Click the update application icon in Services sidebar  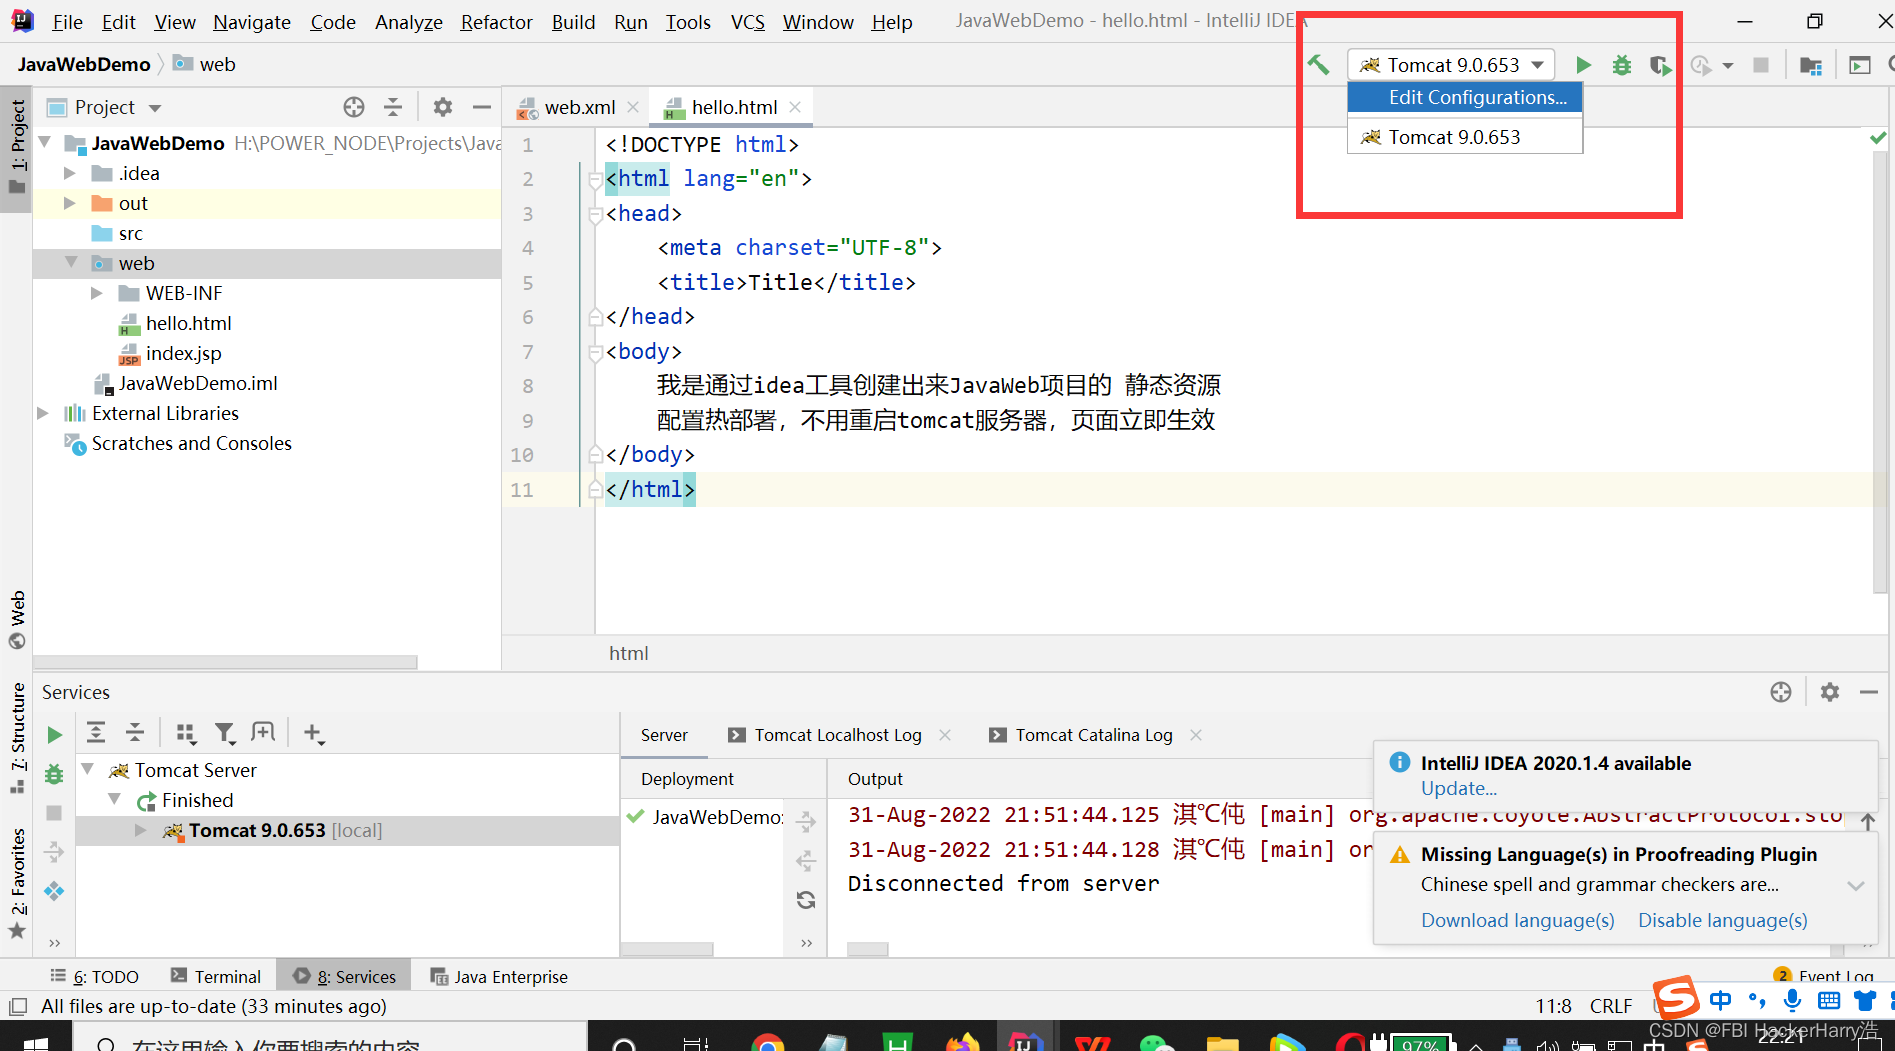54,891
